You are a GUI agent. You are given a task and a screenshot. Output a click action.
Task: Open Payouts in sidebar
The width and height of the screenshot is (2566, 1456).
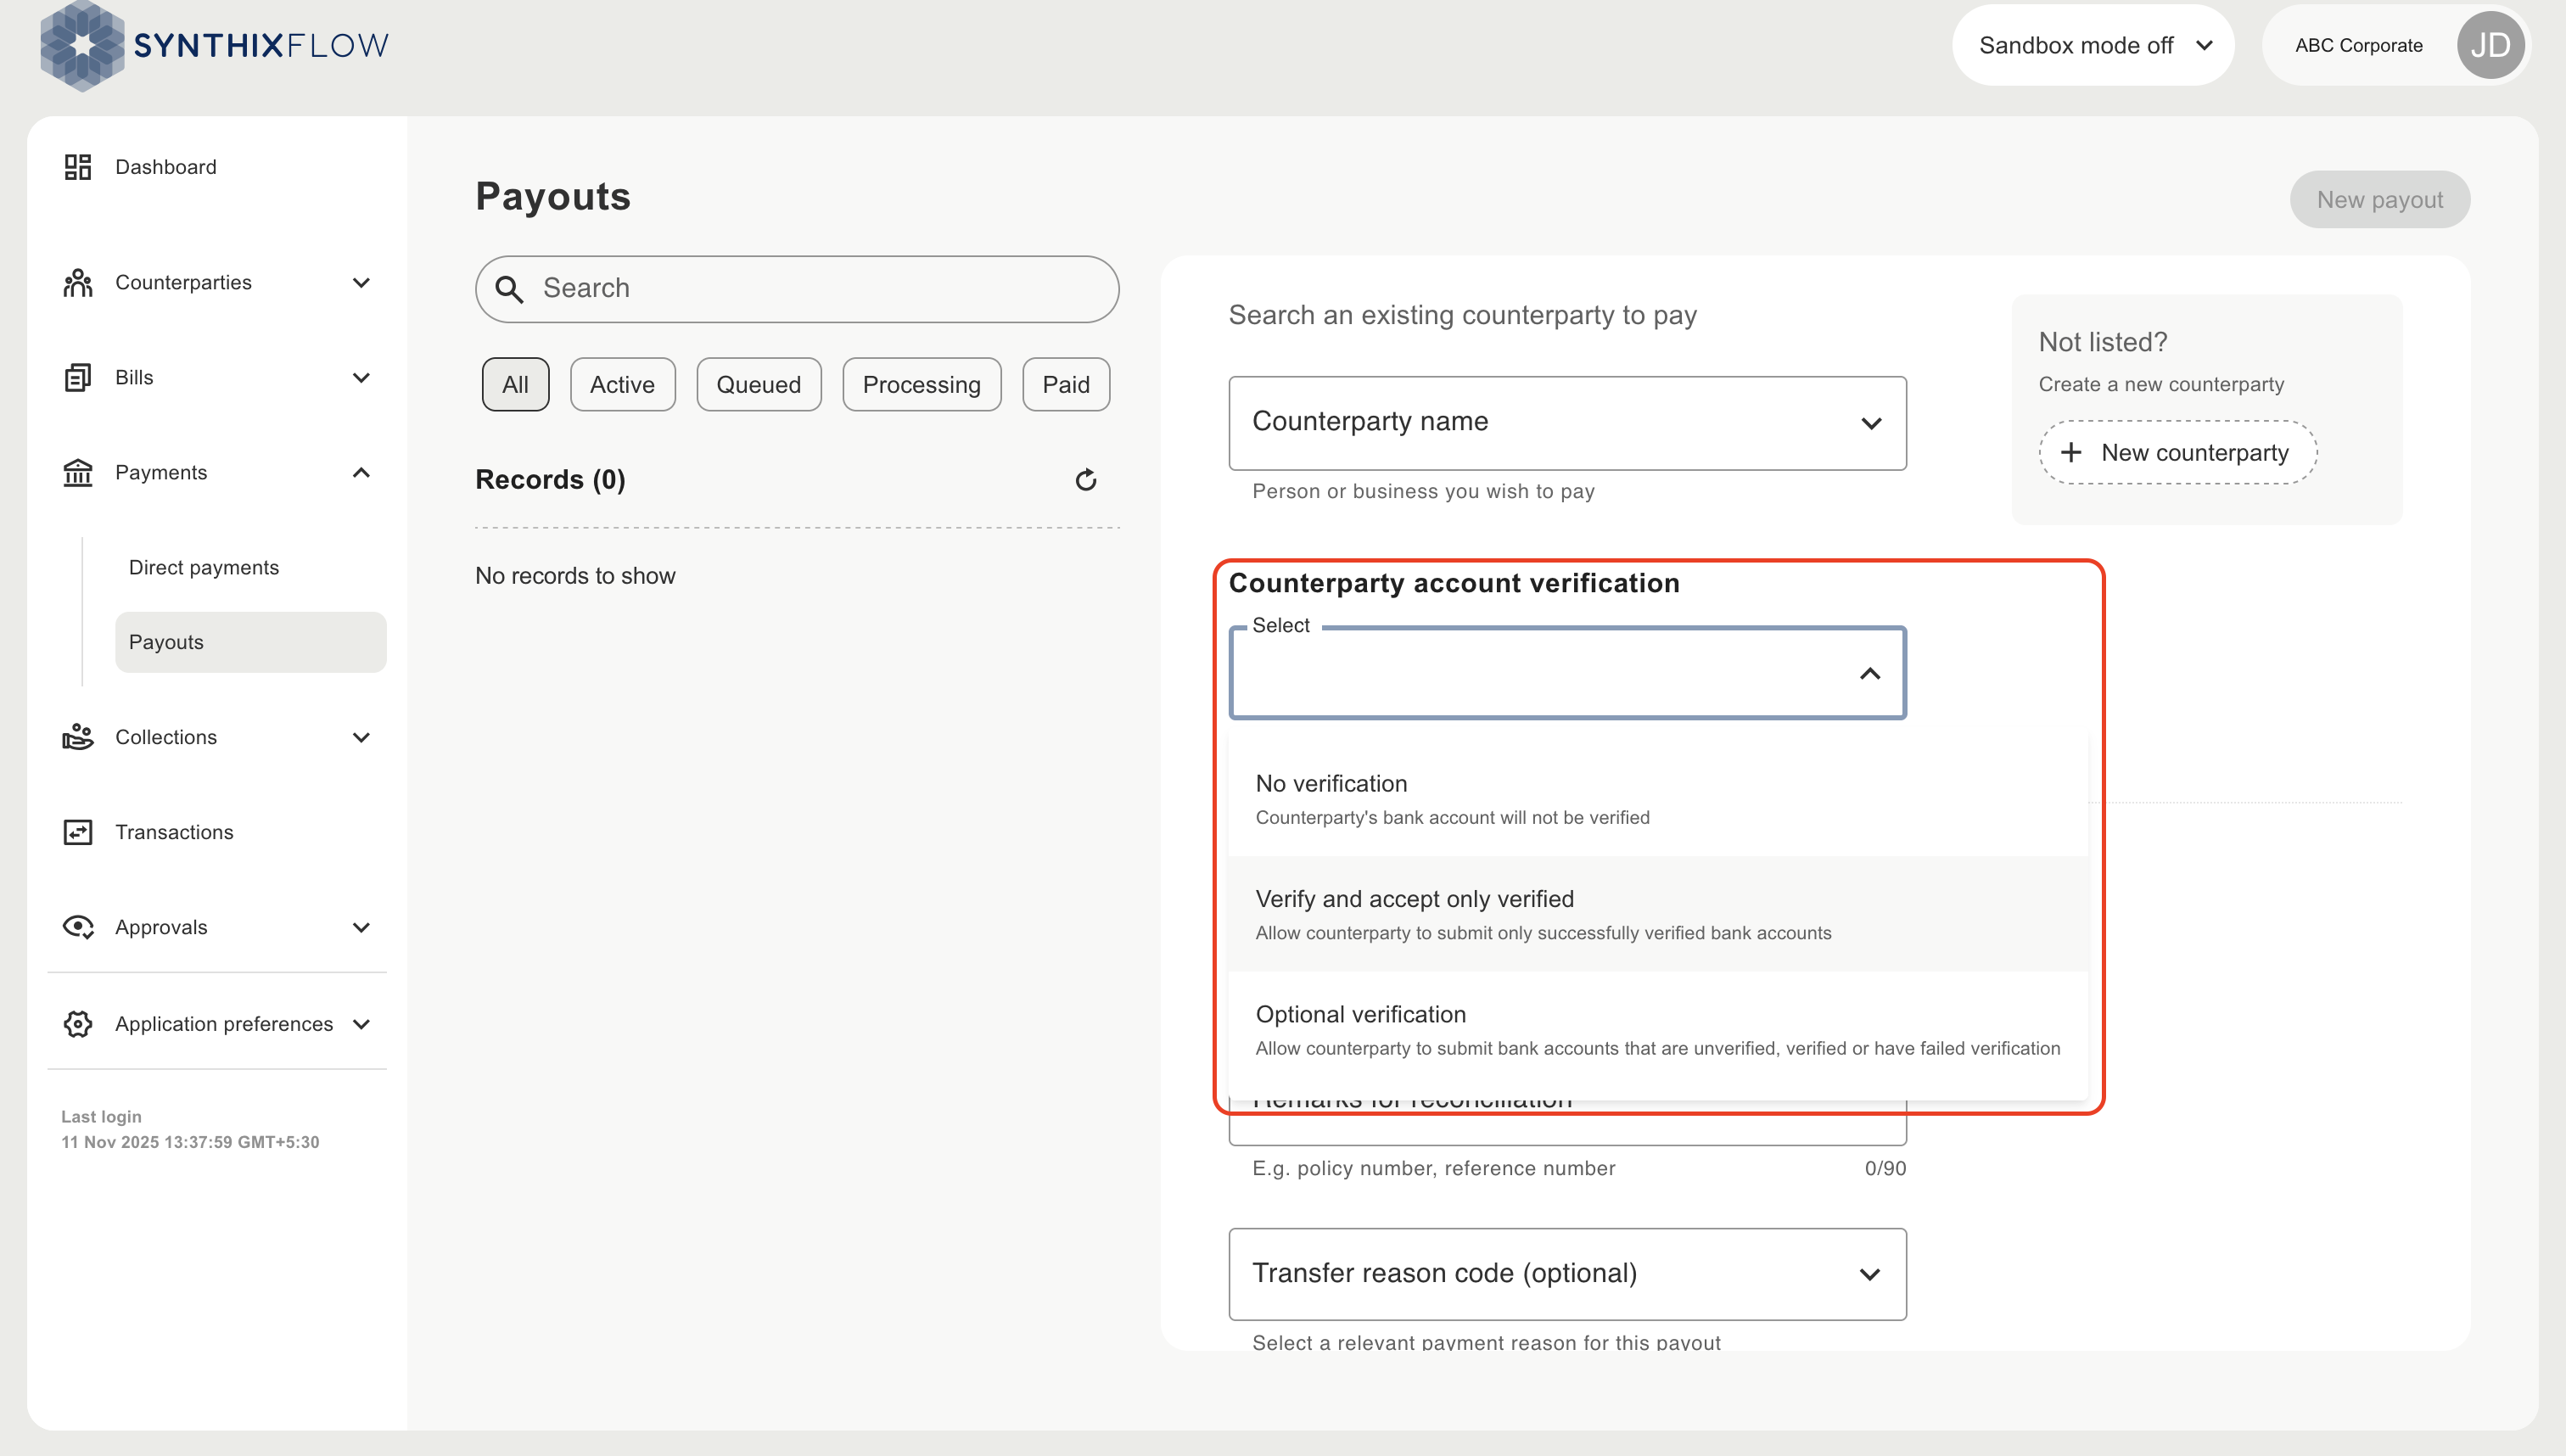[x=250, y=642]
